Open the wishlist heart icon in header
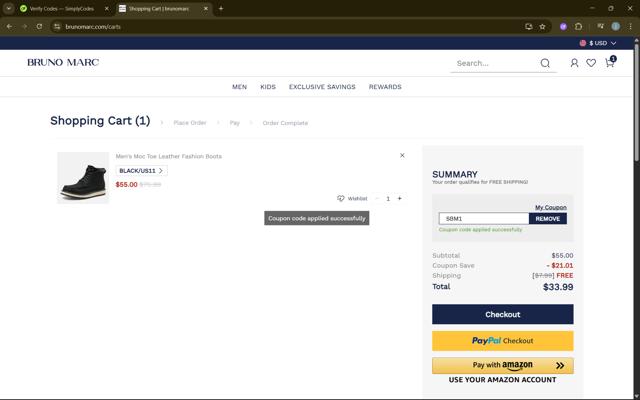 coord(591,63)
